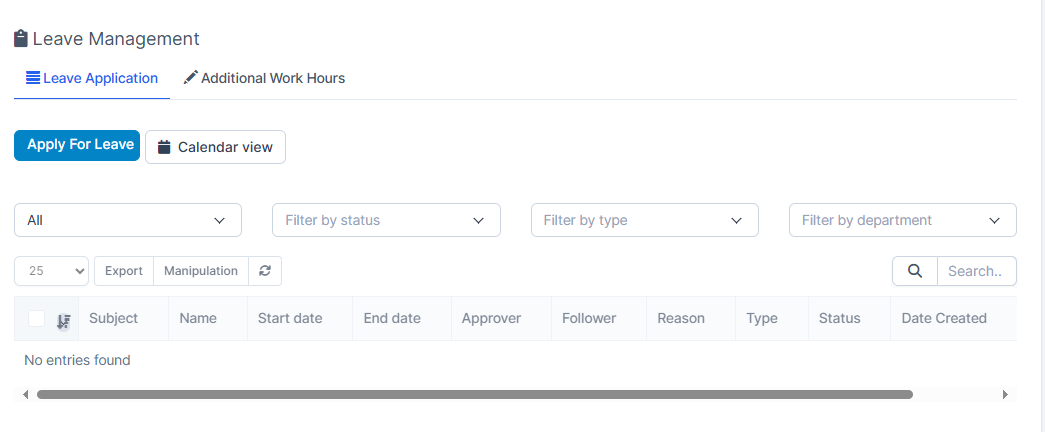1045x432 pixels.
Task: Click the Manipulation button
Action: pyautogui.click(x=201, y=271)
